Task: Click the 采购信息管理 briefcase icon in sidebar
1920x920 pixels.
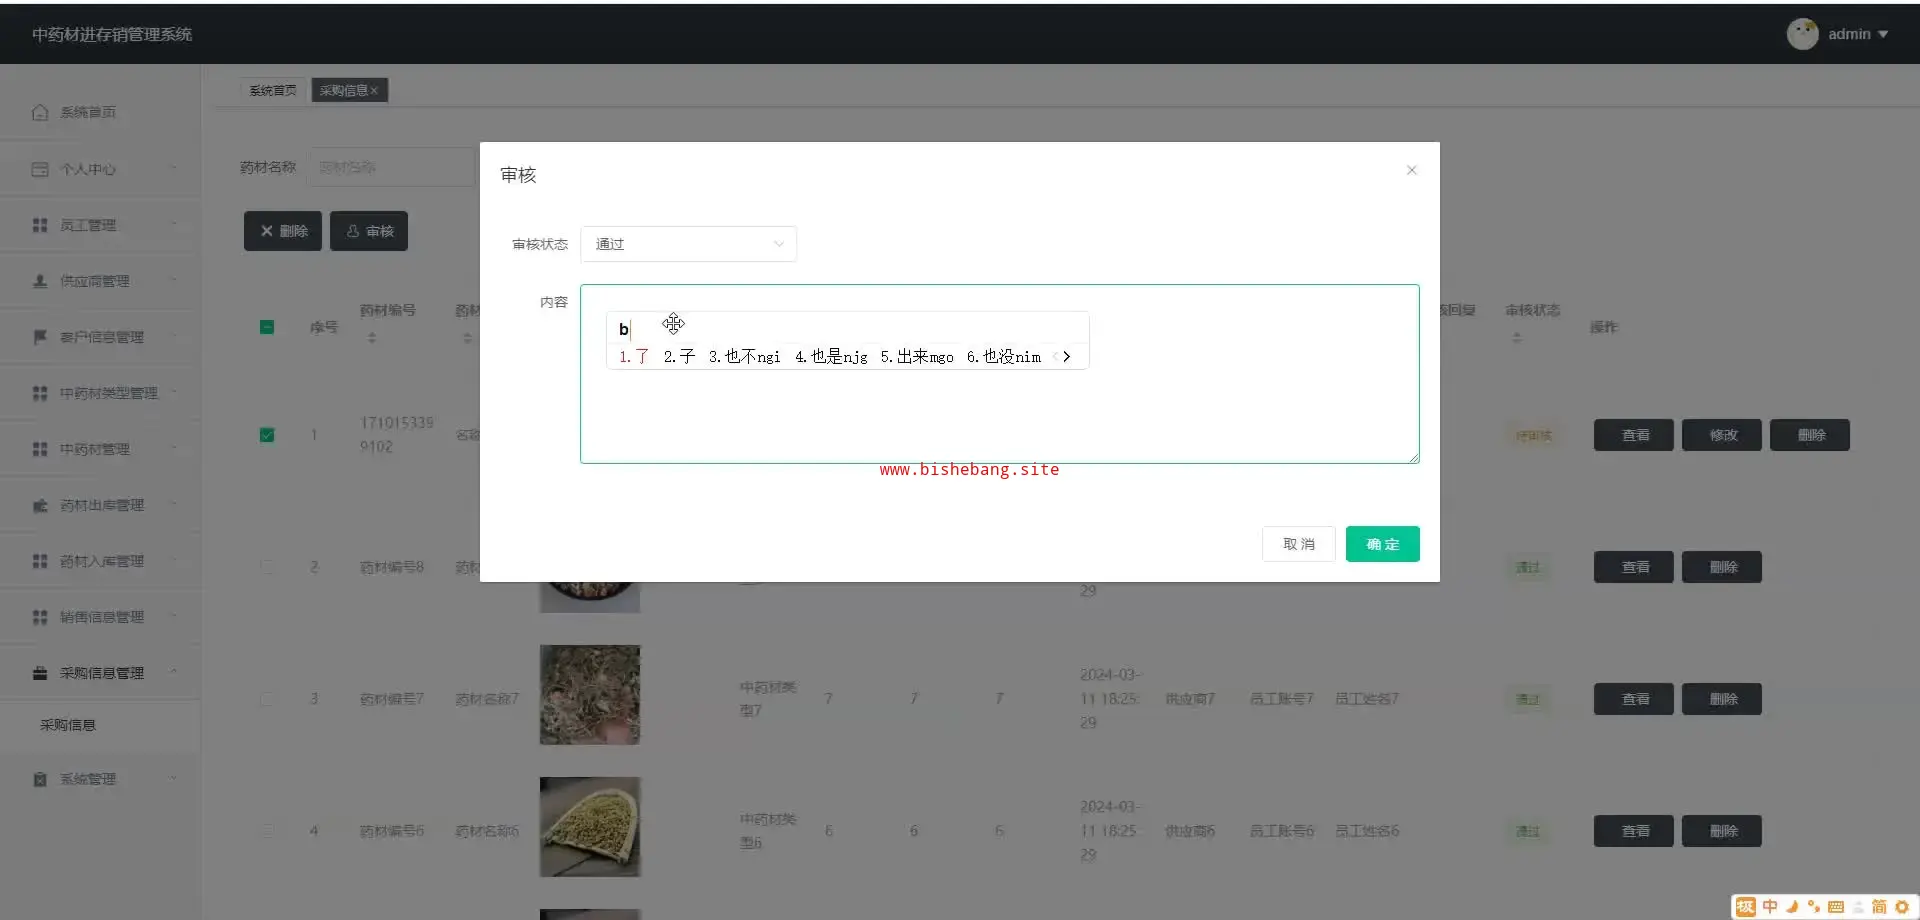Action: click(x=40, y=673)
